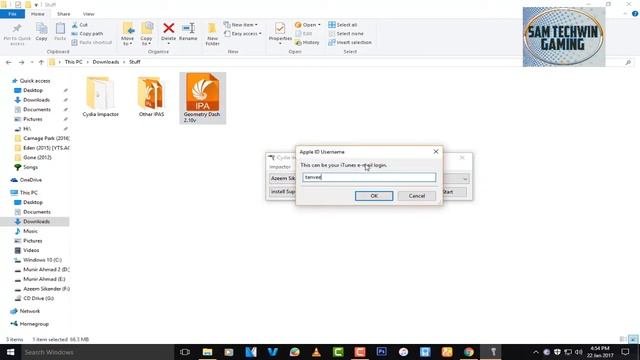Click History in the Open group
The image size is (640, 360).
307,42
